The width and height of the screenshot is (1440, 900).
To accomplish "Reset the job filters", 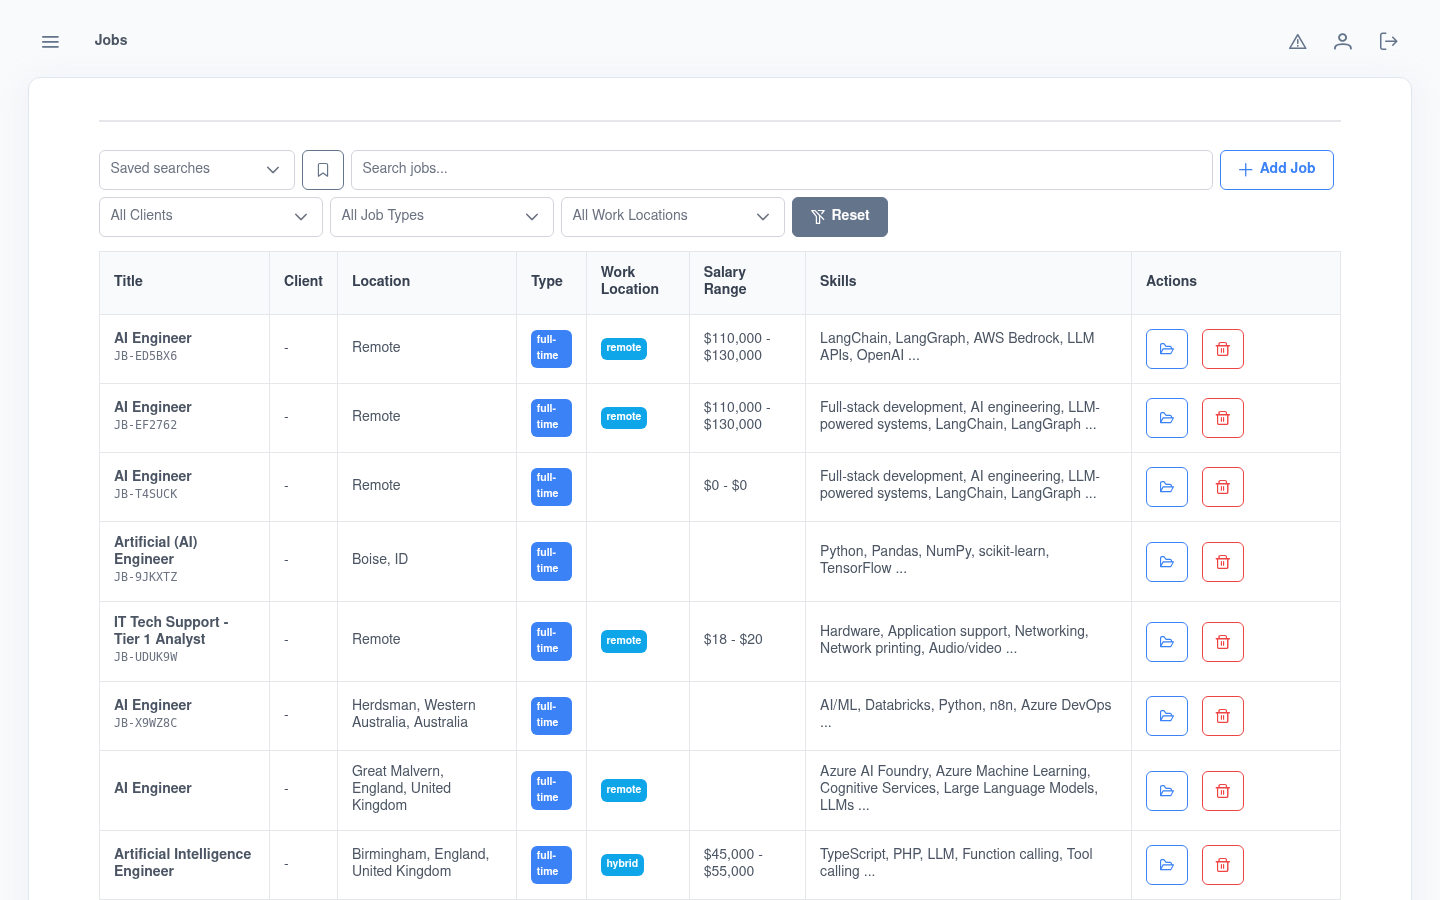I will point(840,217).
